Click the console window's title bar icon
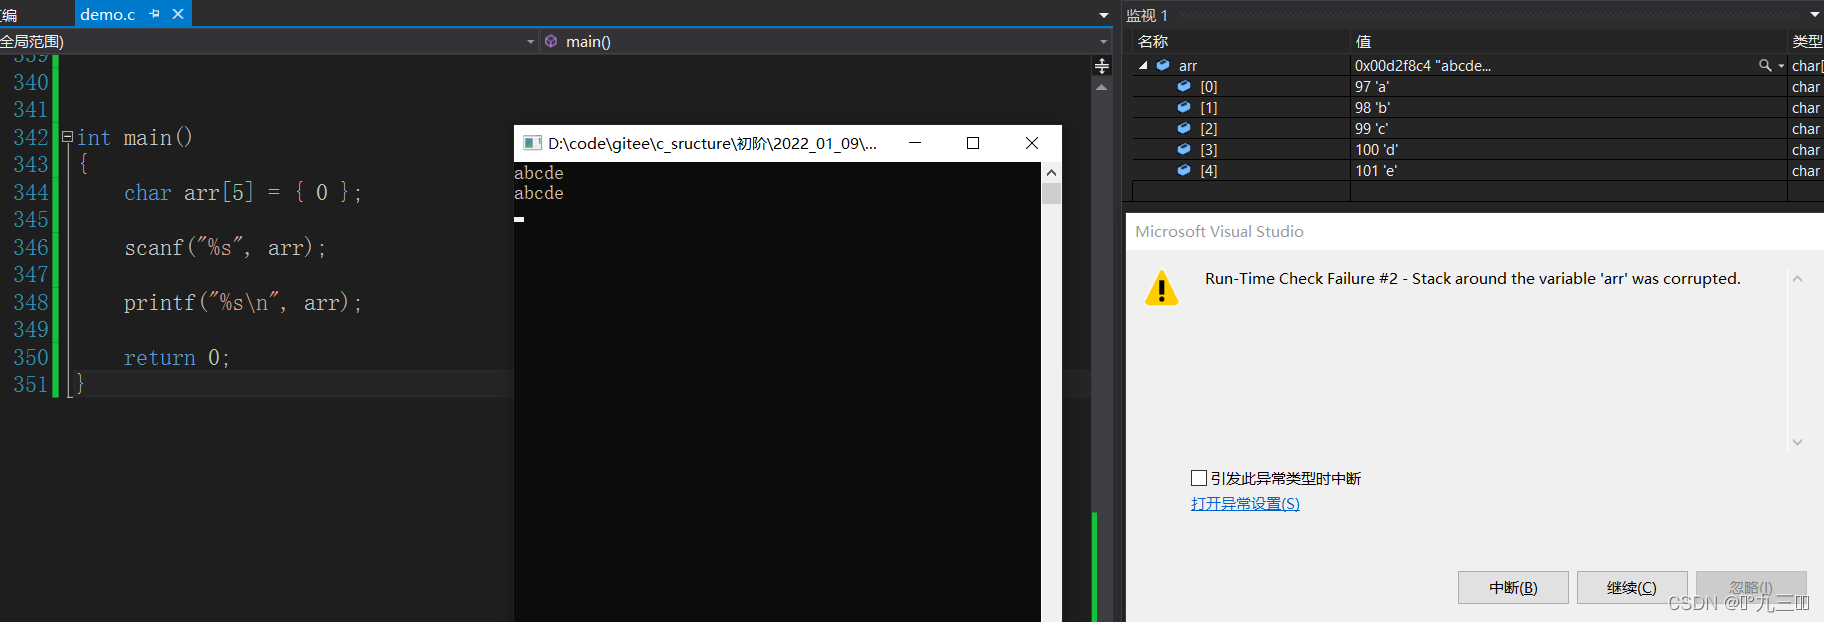Viewport: 1824px width, 622px height. tap(532, 143)
